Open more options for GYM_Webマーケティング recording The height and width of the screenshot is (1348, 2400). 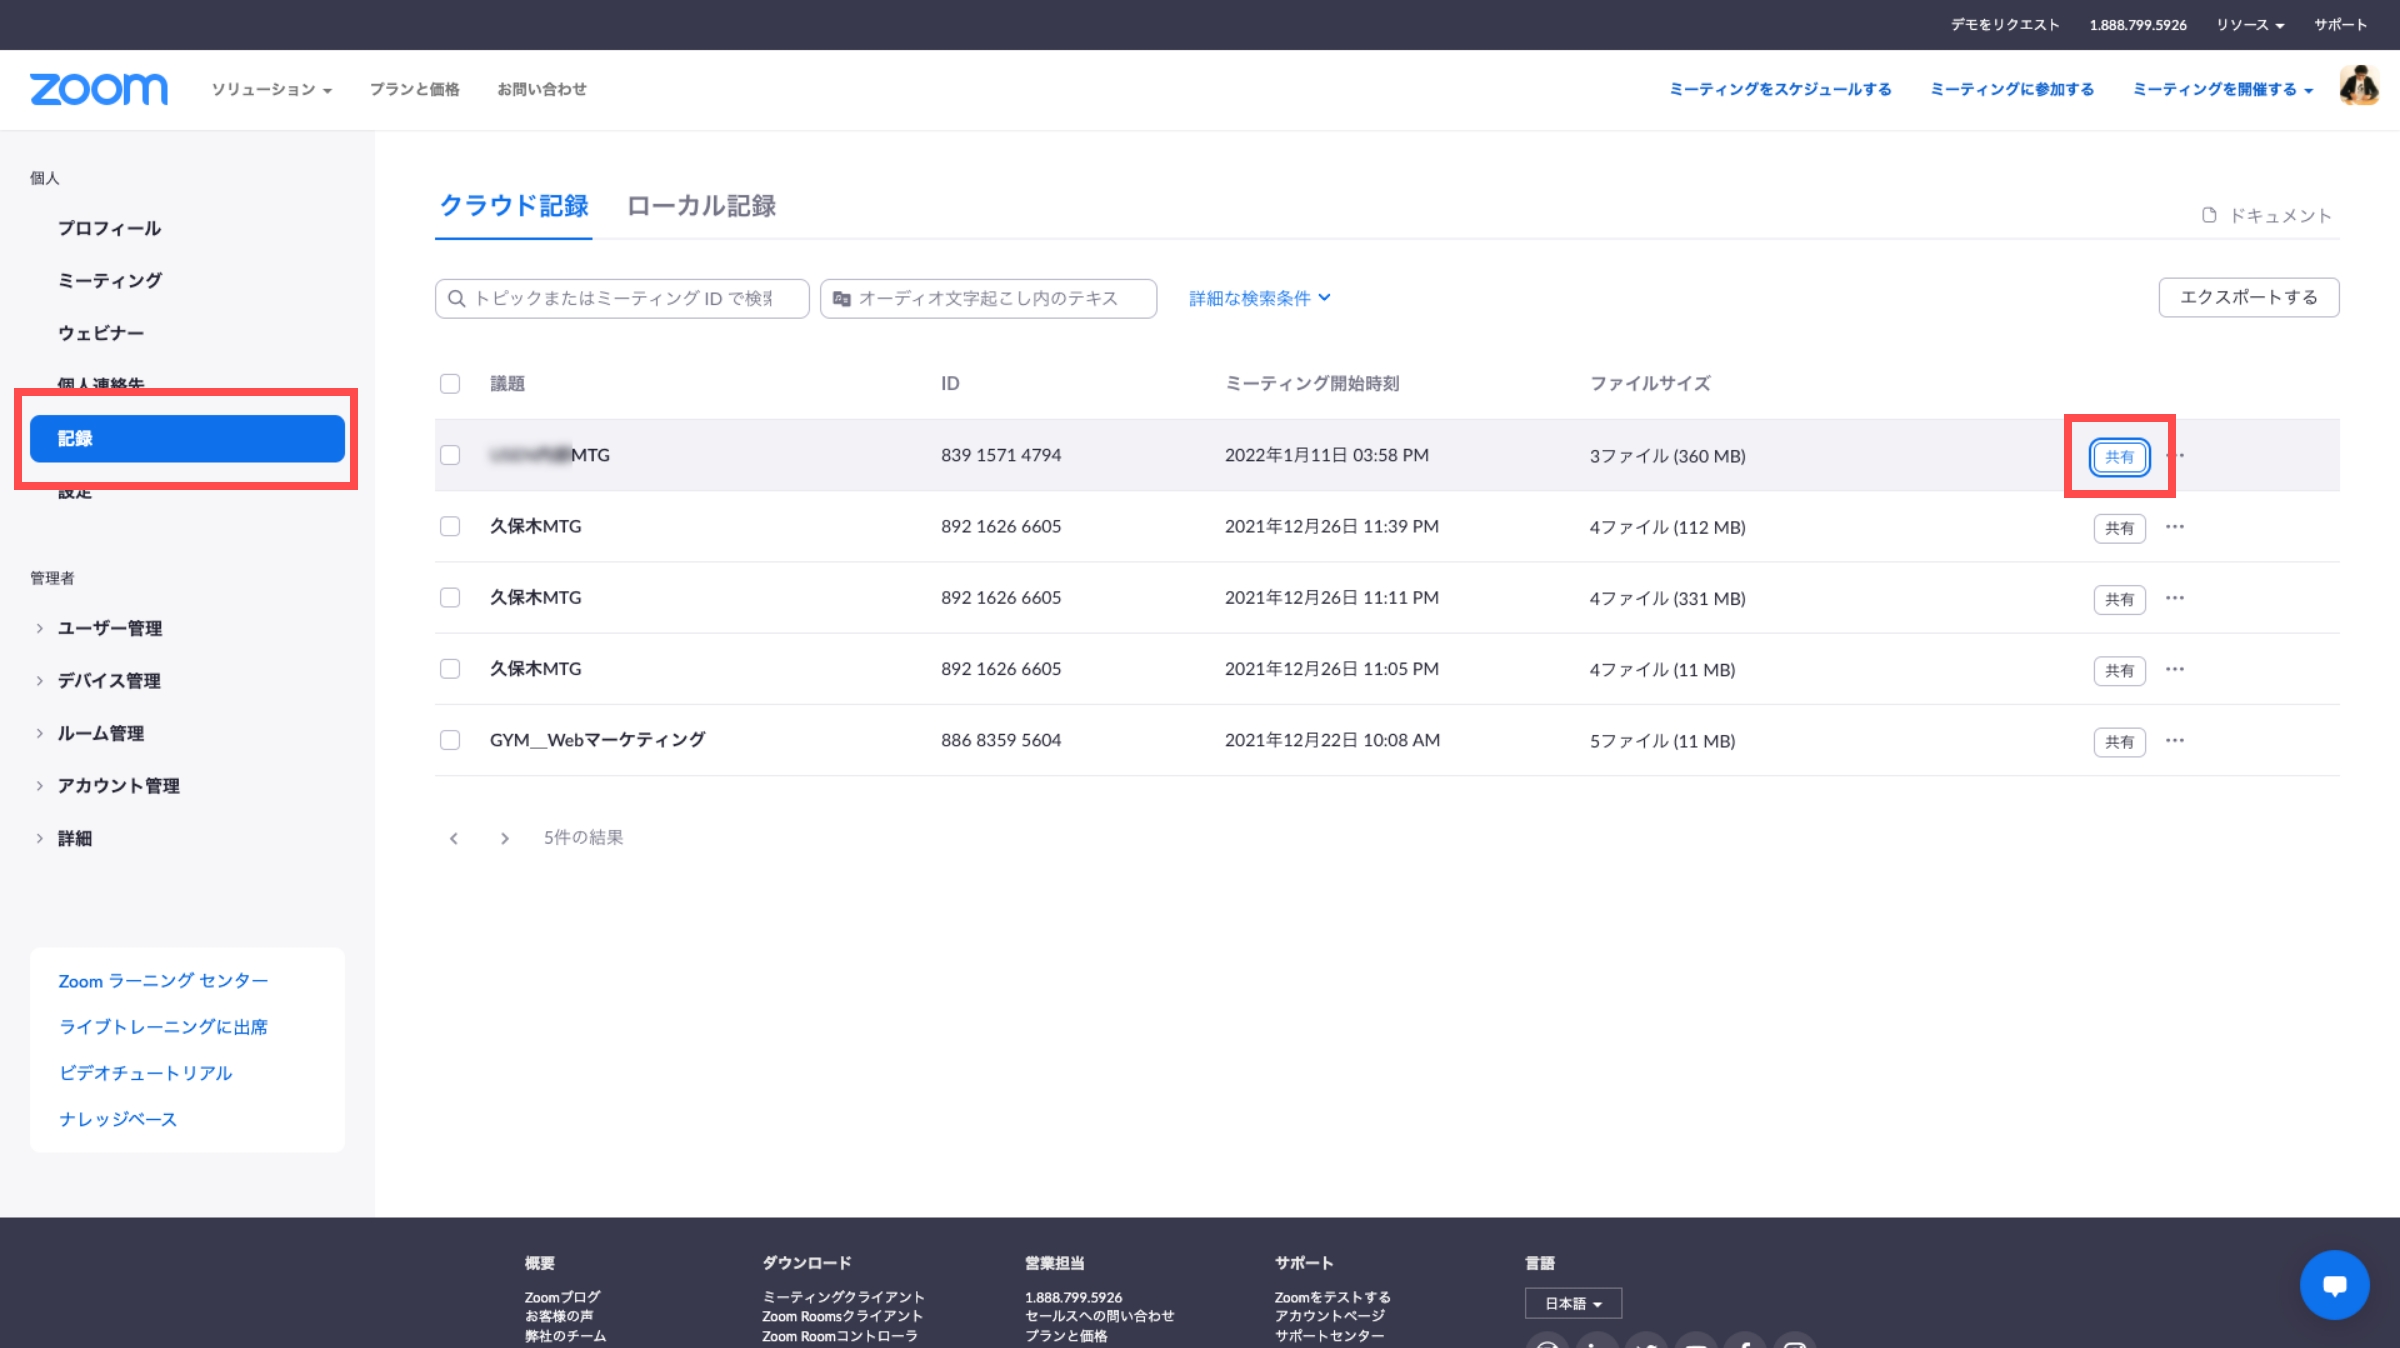point(2175,740)
